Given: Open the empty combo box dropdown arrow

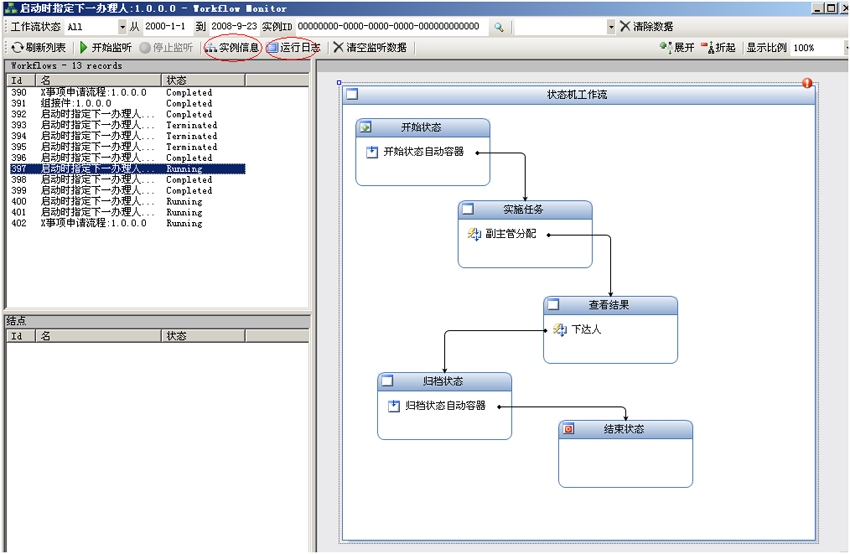Looking at the screenshot, I should [611, 27].
